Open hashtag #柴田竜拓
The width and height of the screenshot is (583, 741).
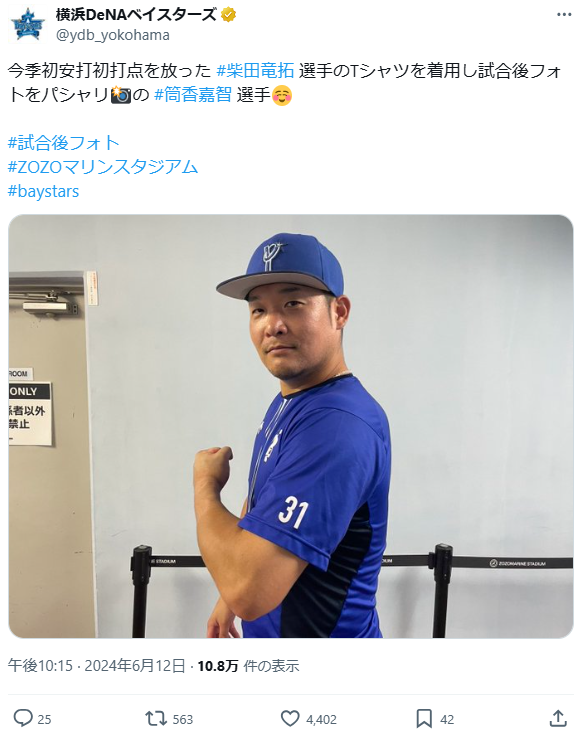tap(255, 71)
